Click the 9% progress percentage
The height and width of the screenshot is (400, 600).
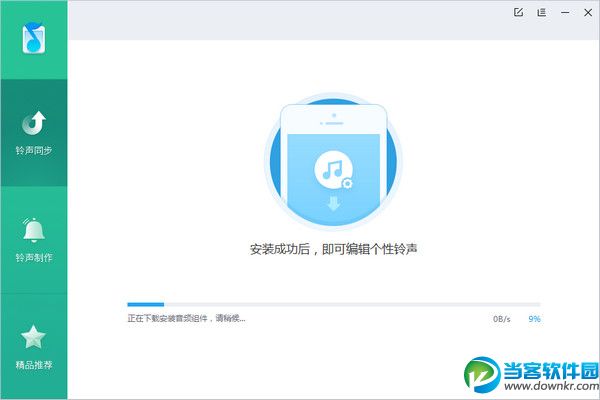tap(535, 319)
